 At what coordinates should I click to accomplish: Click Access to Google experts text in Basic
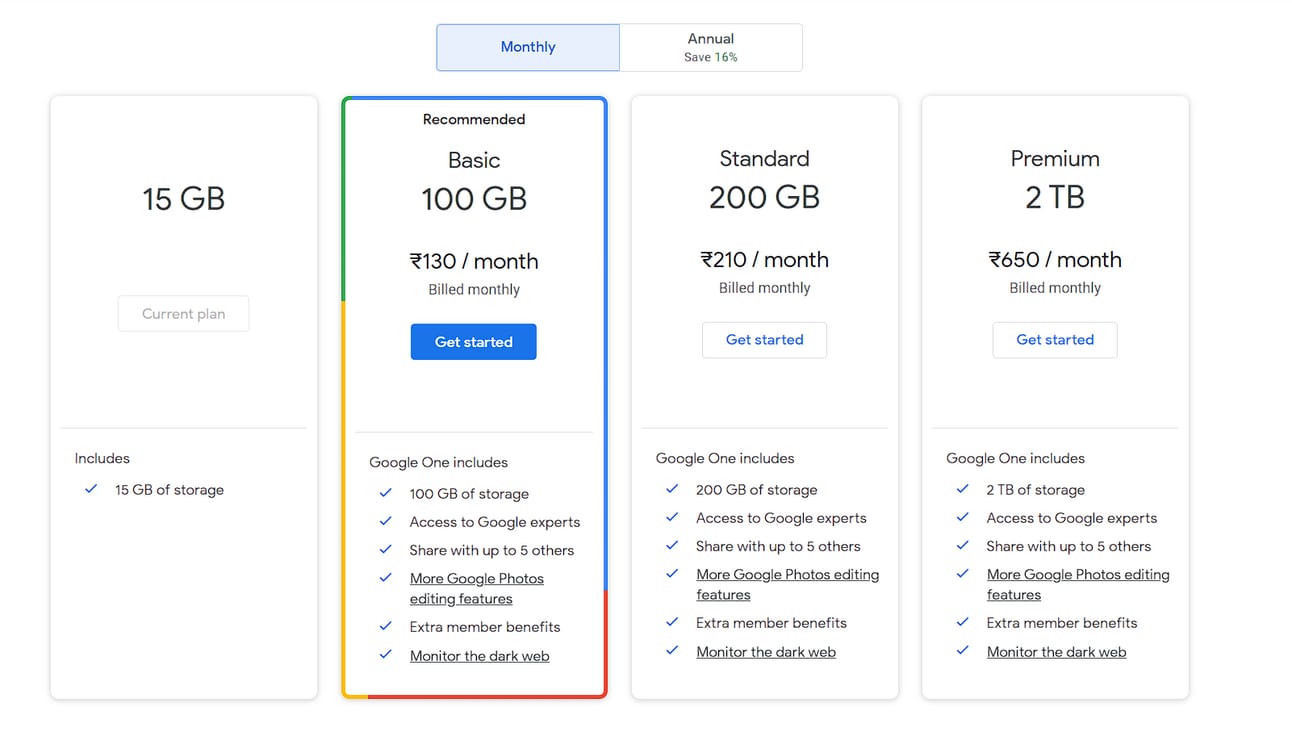pyautogui.click(x=494, y=522)
